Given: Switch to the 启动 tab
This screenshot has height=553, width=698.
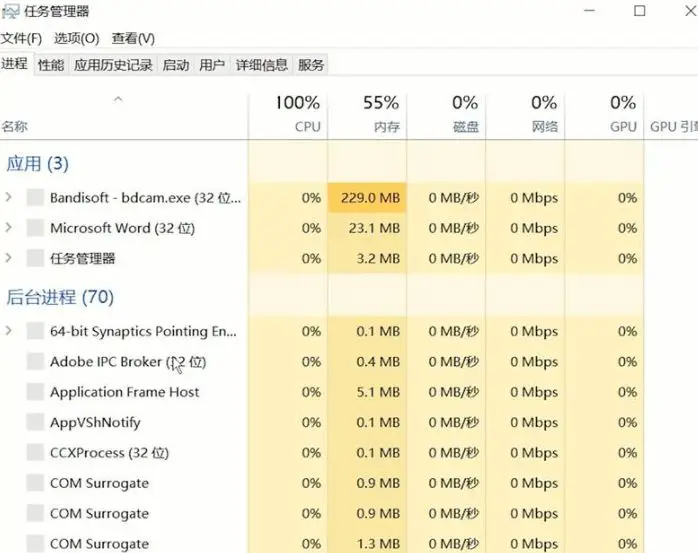Looking at the screenshot, I should [176, 65].
